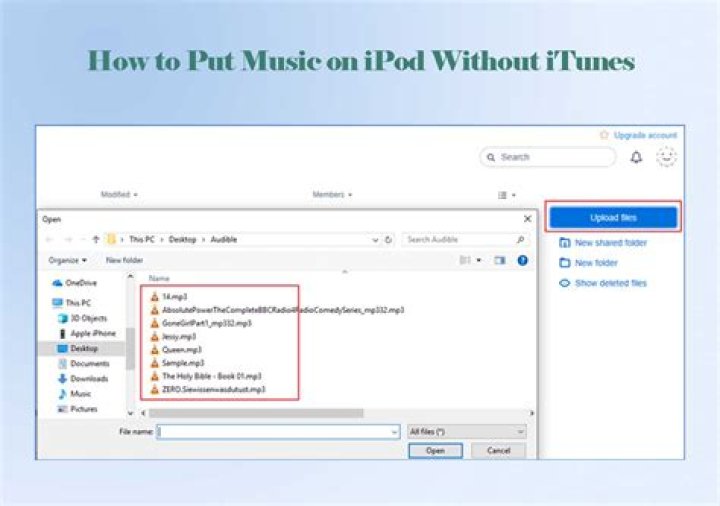
Task: Click the Upgrade account link
Action: pos(645,135)
